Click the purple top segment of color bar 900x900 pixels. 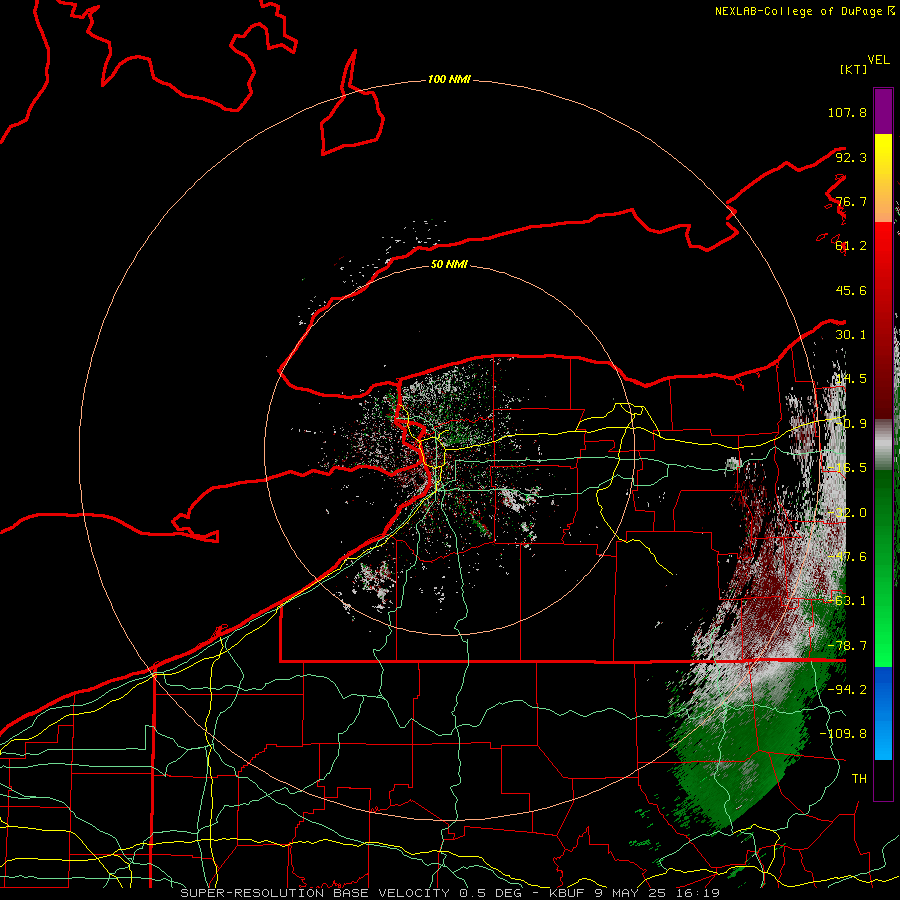883,111
